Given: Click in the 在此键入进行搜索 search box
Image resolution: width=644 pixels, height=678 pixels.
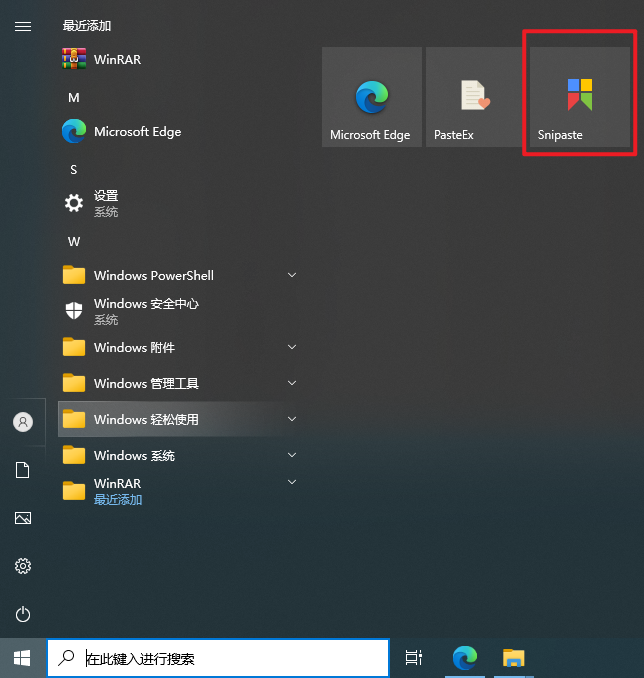Looking at the screenshot, I should (x=218, y=658).
